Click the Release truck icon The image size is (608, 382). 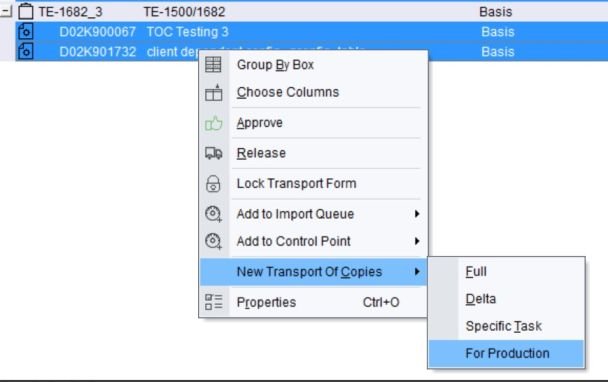(214, 153)
